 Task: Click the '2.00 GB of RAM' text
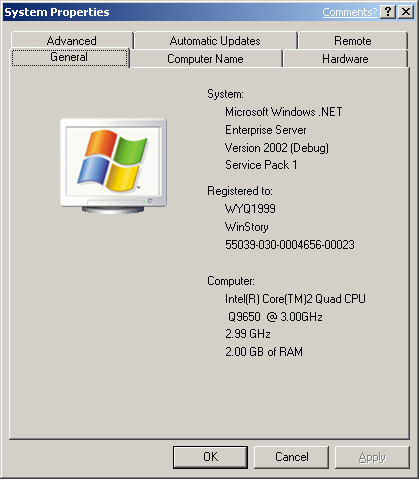[264, 352]
